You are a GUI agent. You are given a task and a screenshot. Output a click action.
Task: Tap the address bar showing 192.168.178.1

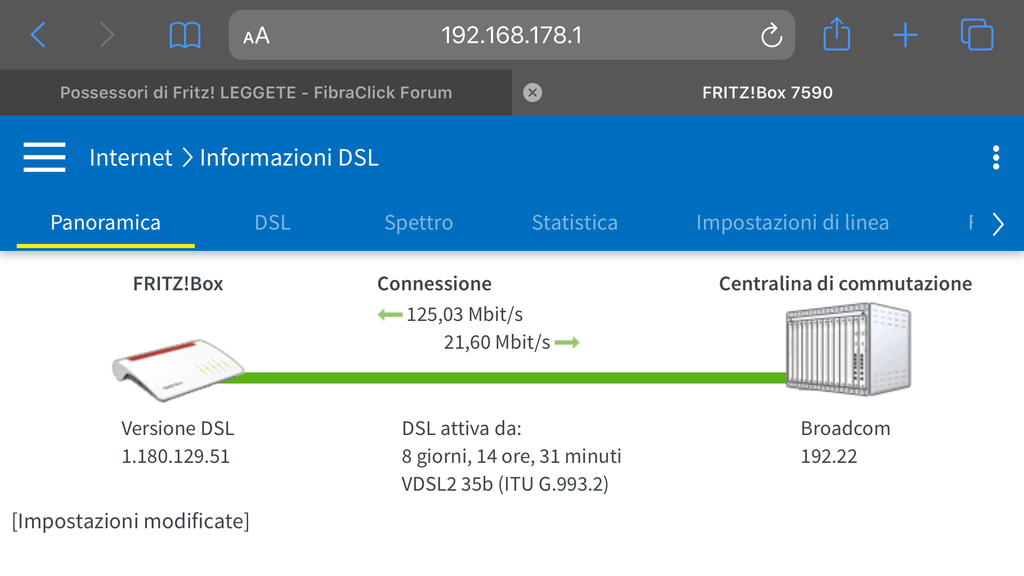click(511, 36)
